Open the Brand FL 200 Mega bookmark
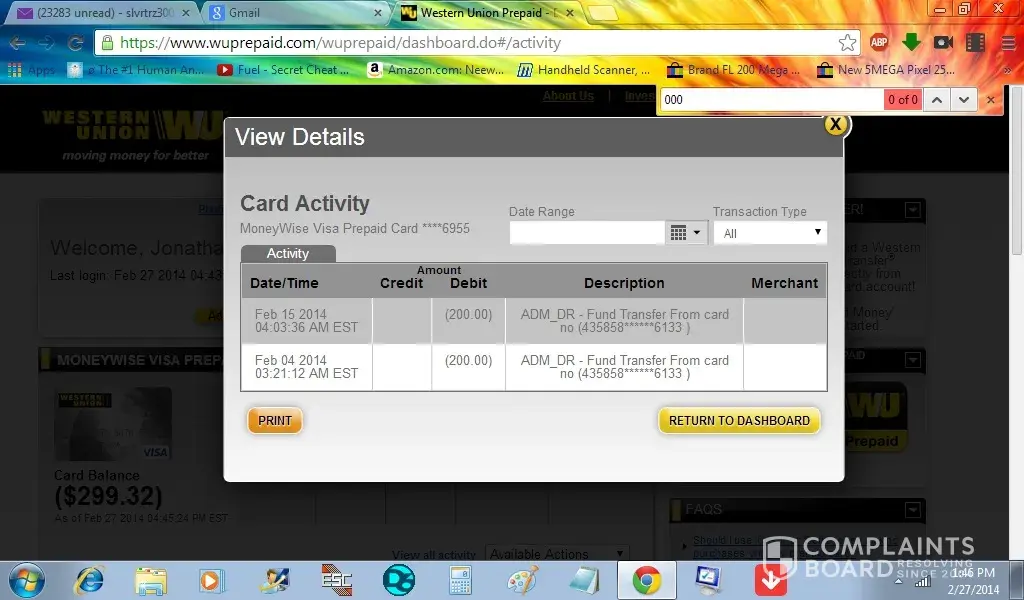This screenshot has width=1024, height=600. tap(733, 70)
